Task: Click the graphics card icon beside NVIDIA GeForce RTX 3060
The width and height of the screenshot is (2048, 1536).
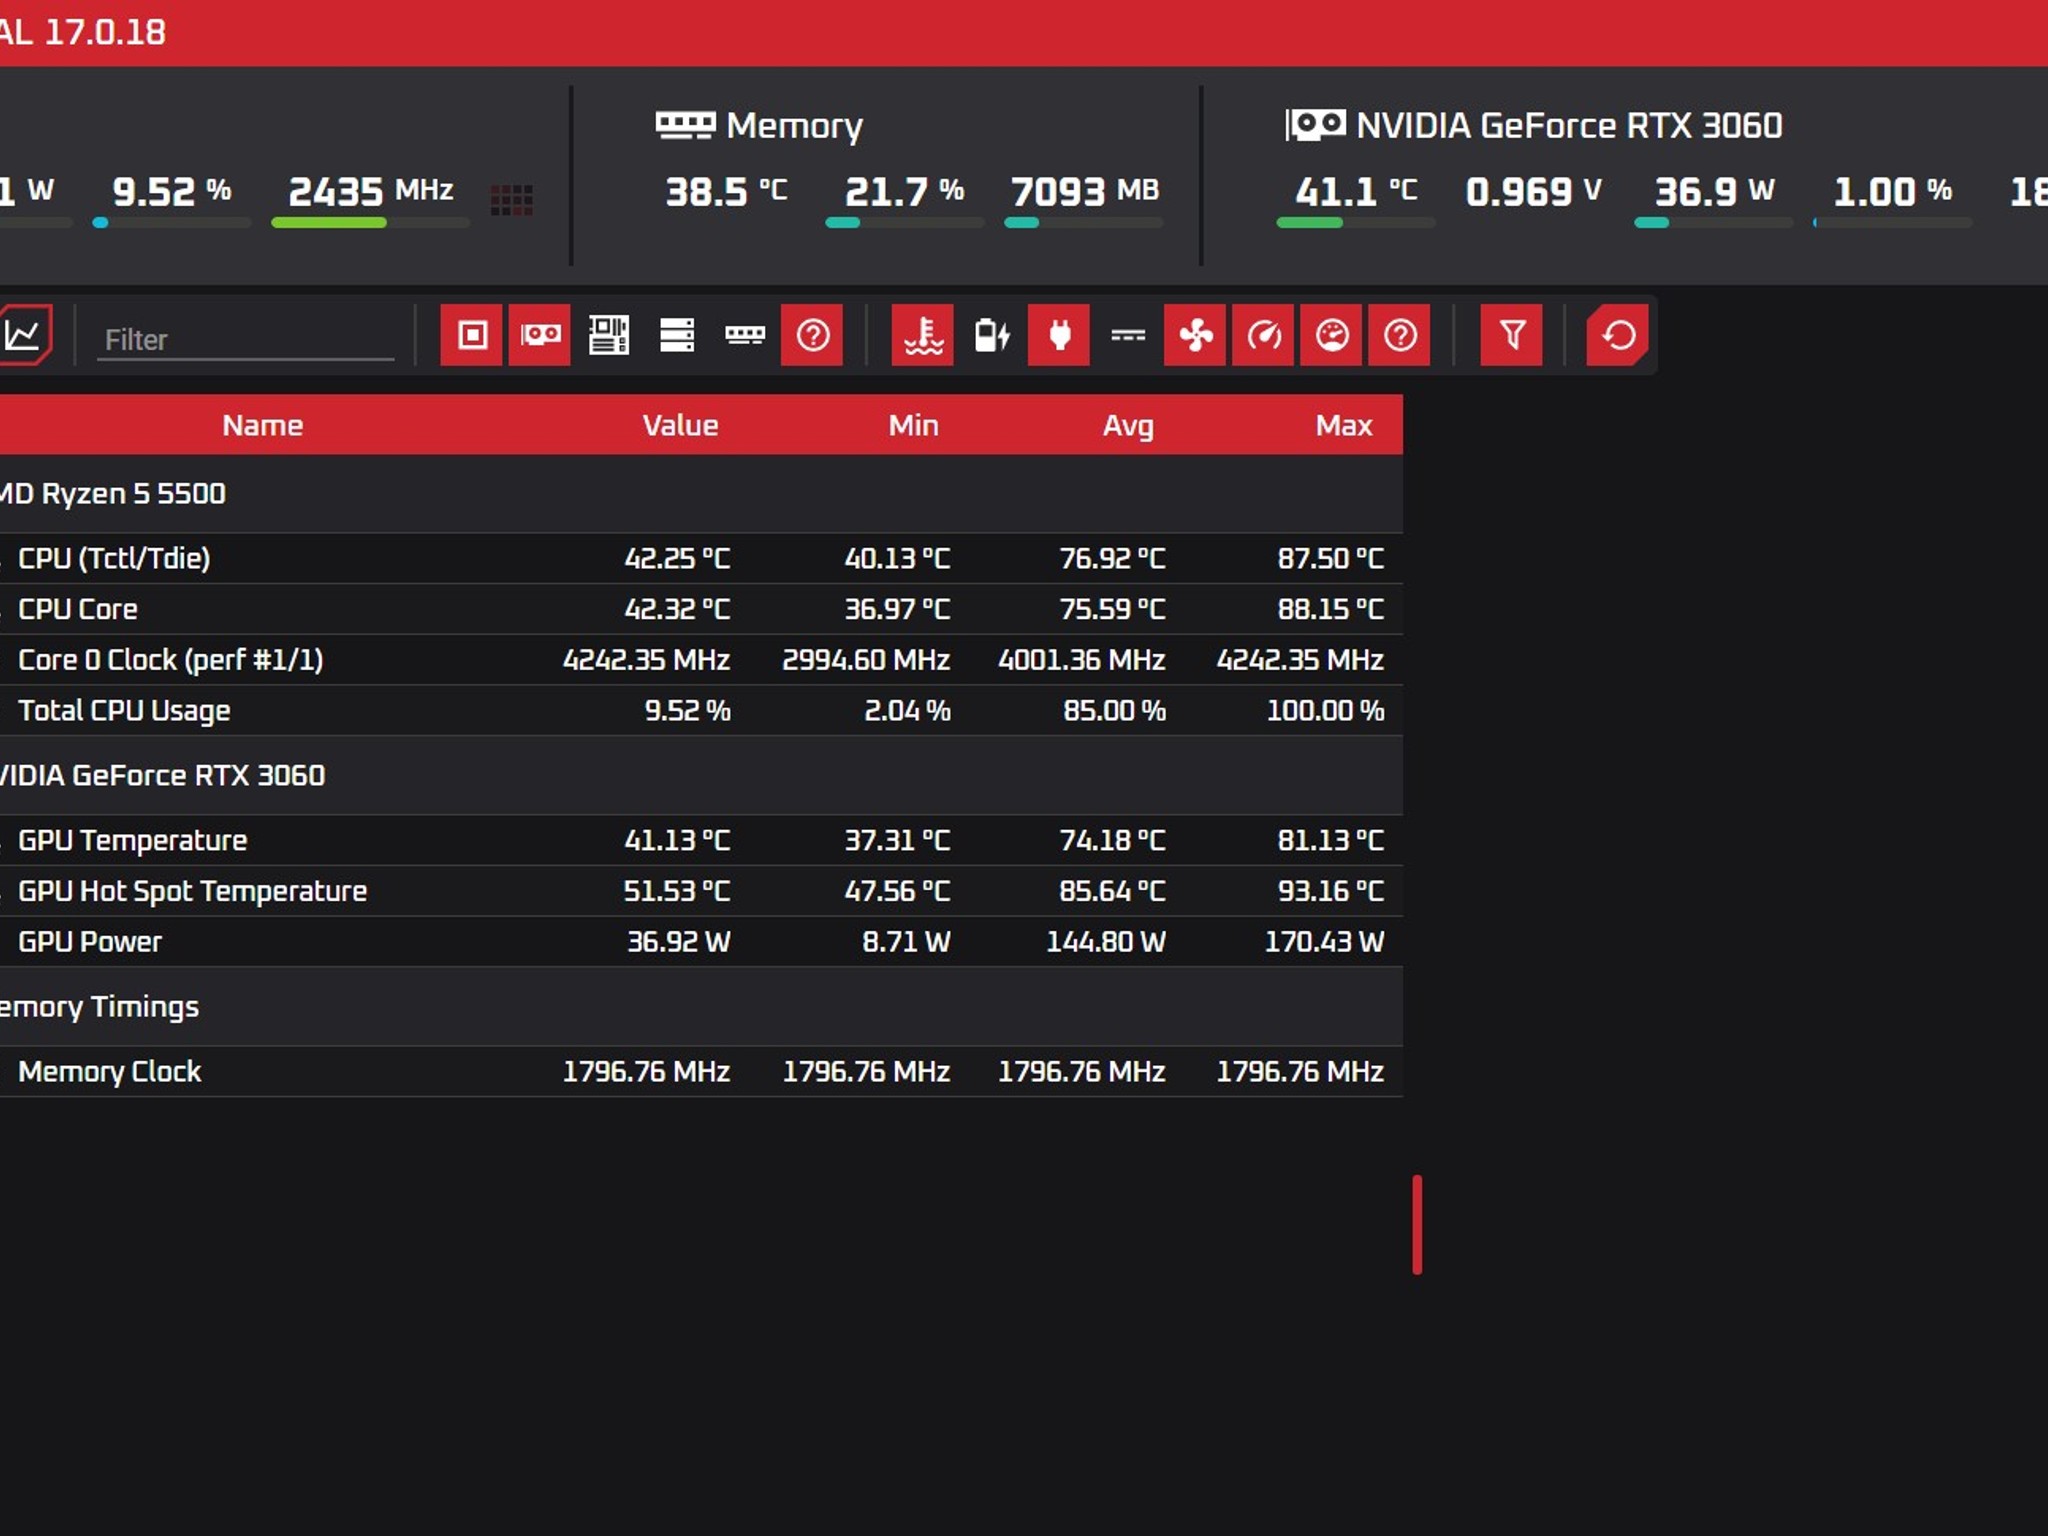Action: 1315,125
